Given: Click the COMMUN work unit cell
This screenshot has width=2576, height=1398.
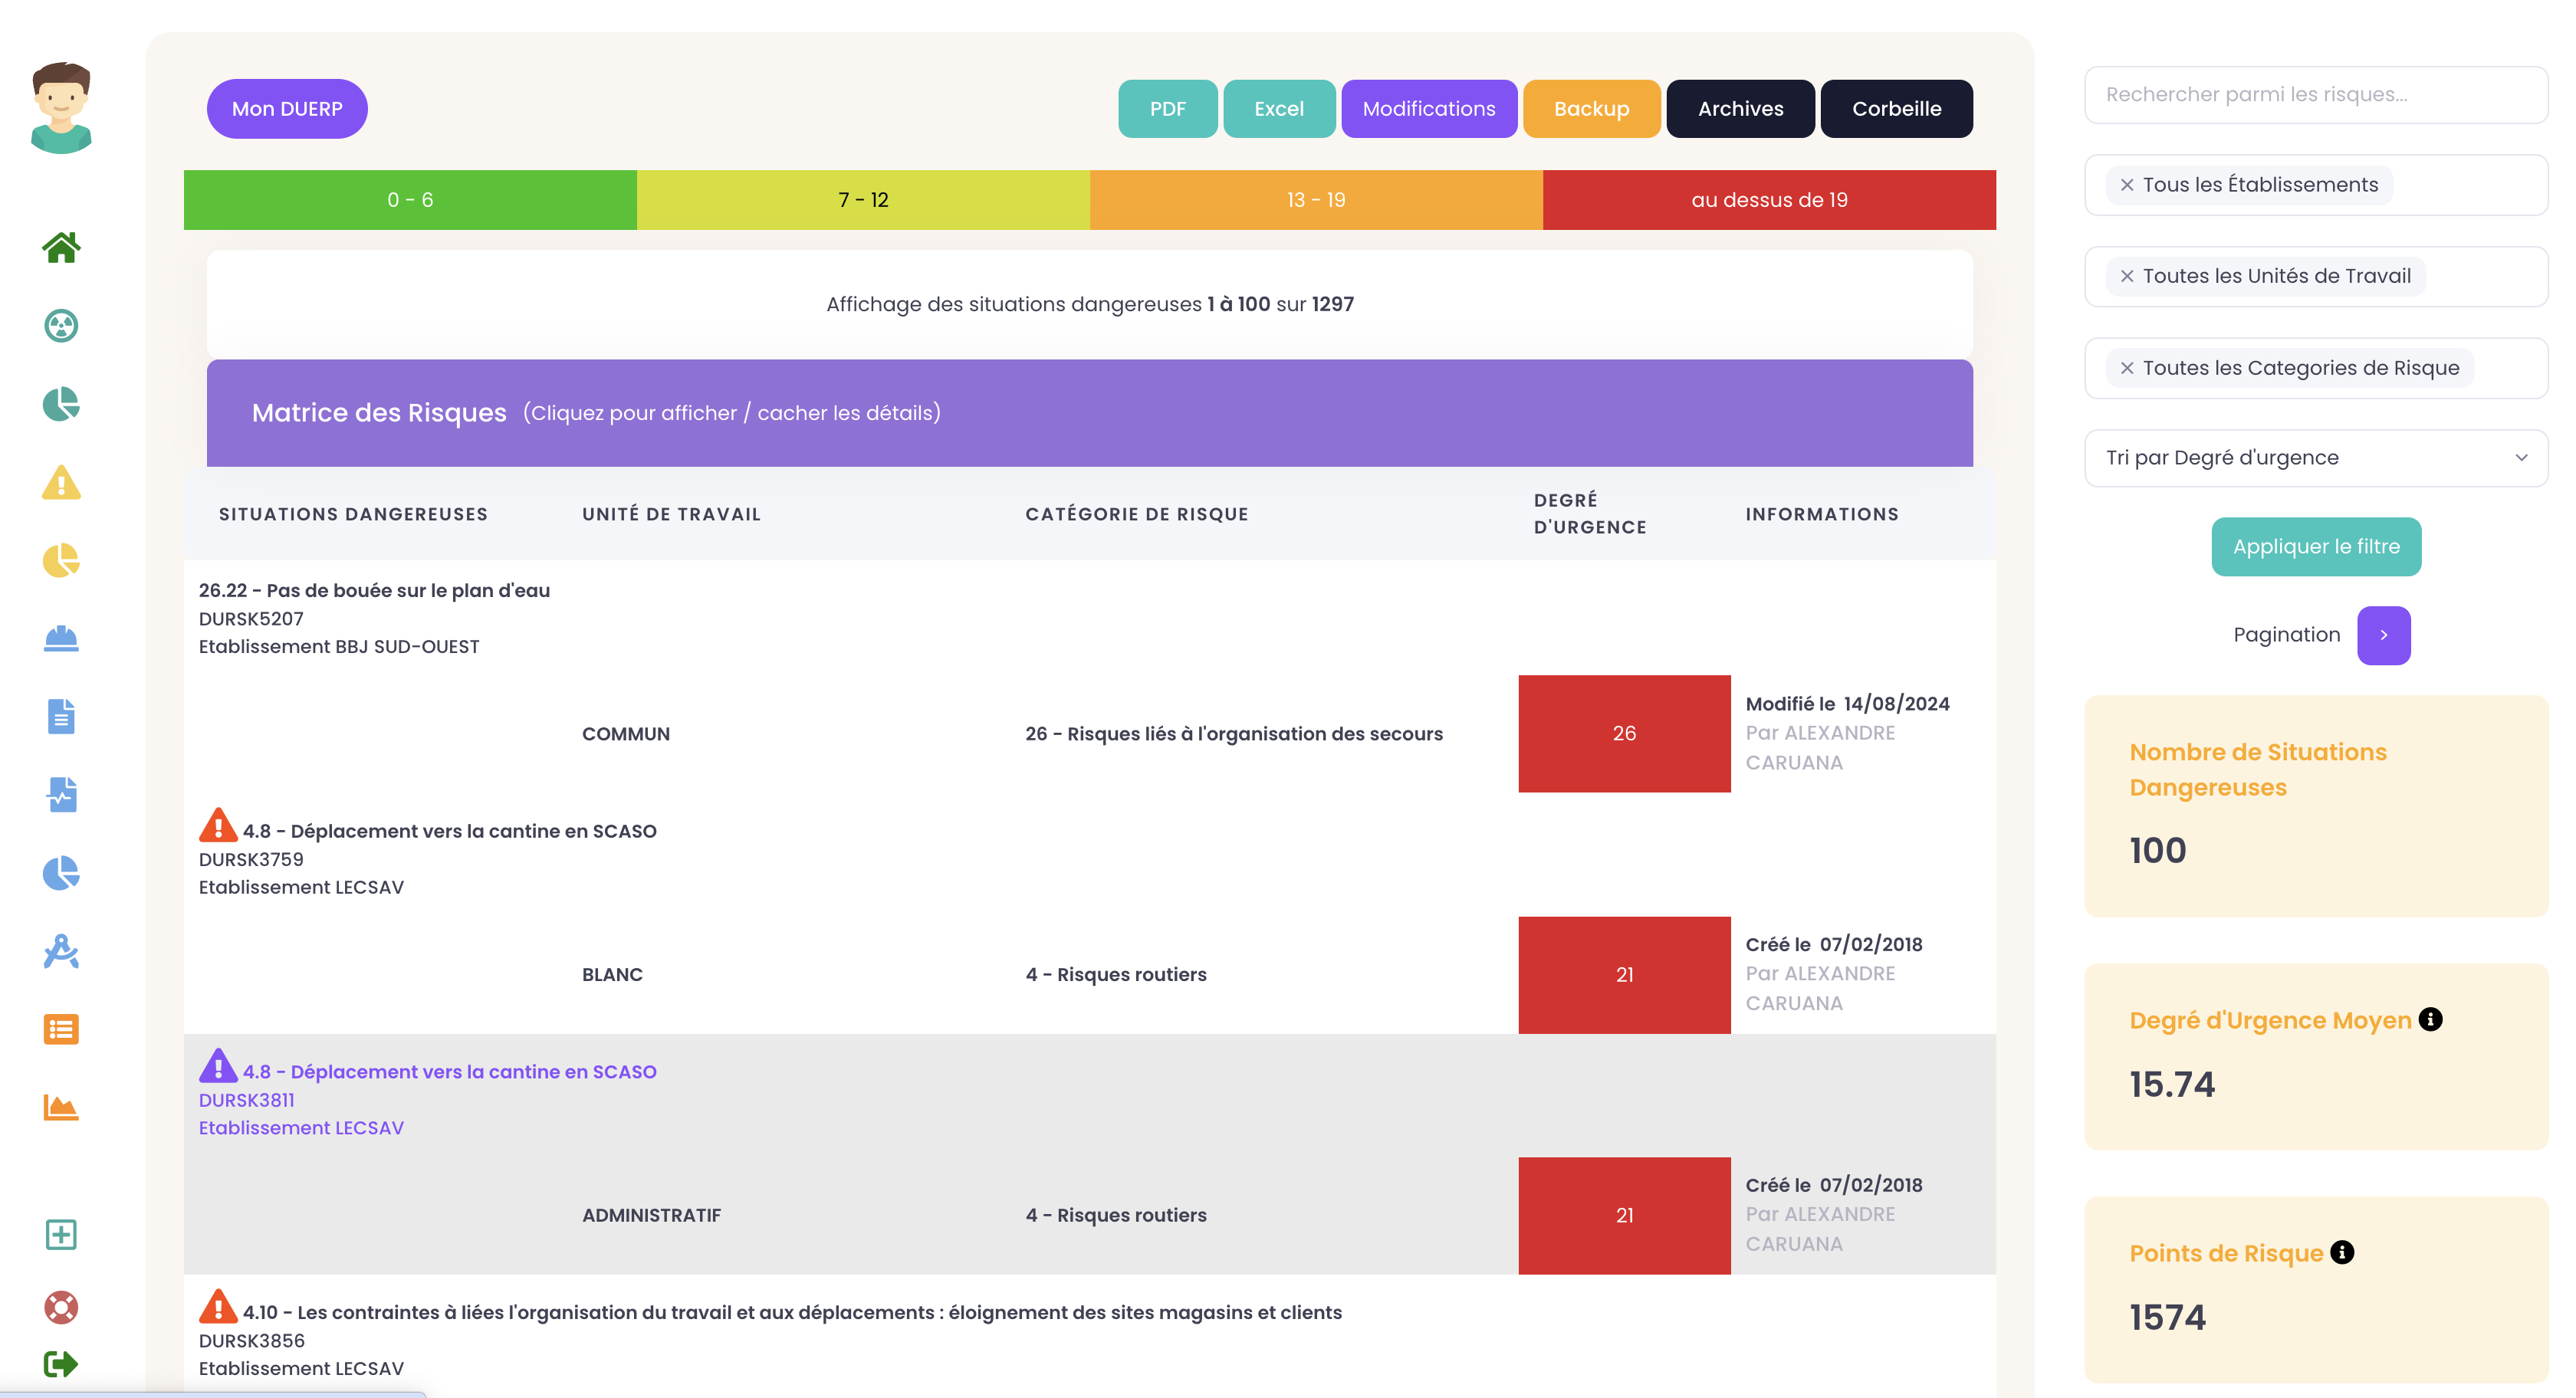Looking at the screenshot, I should (x=626, y=734).
